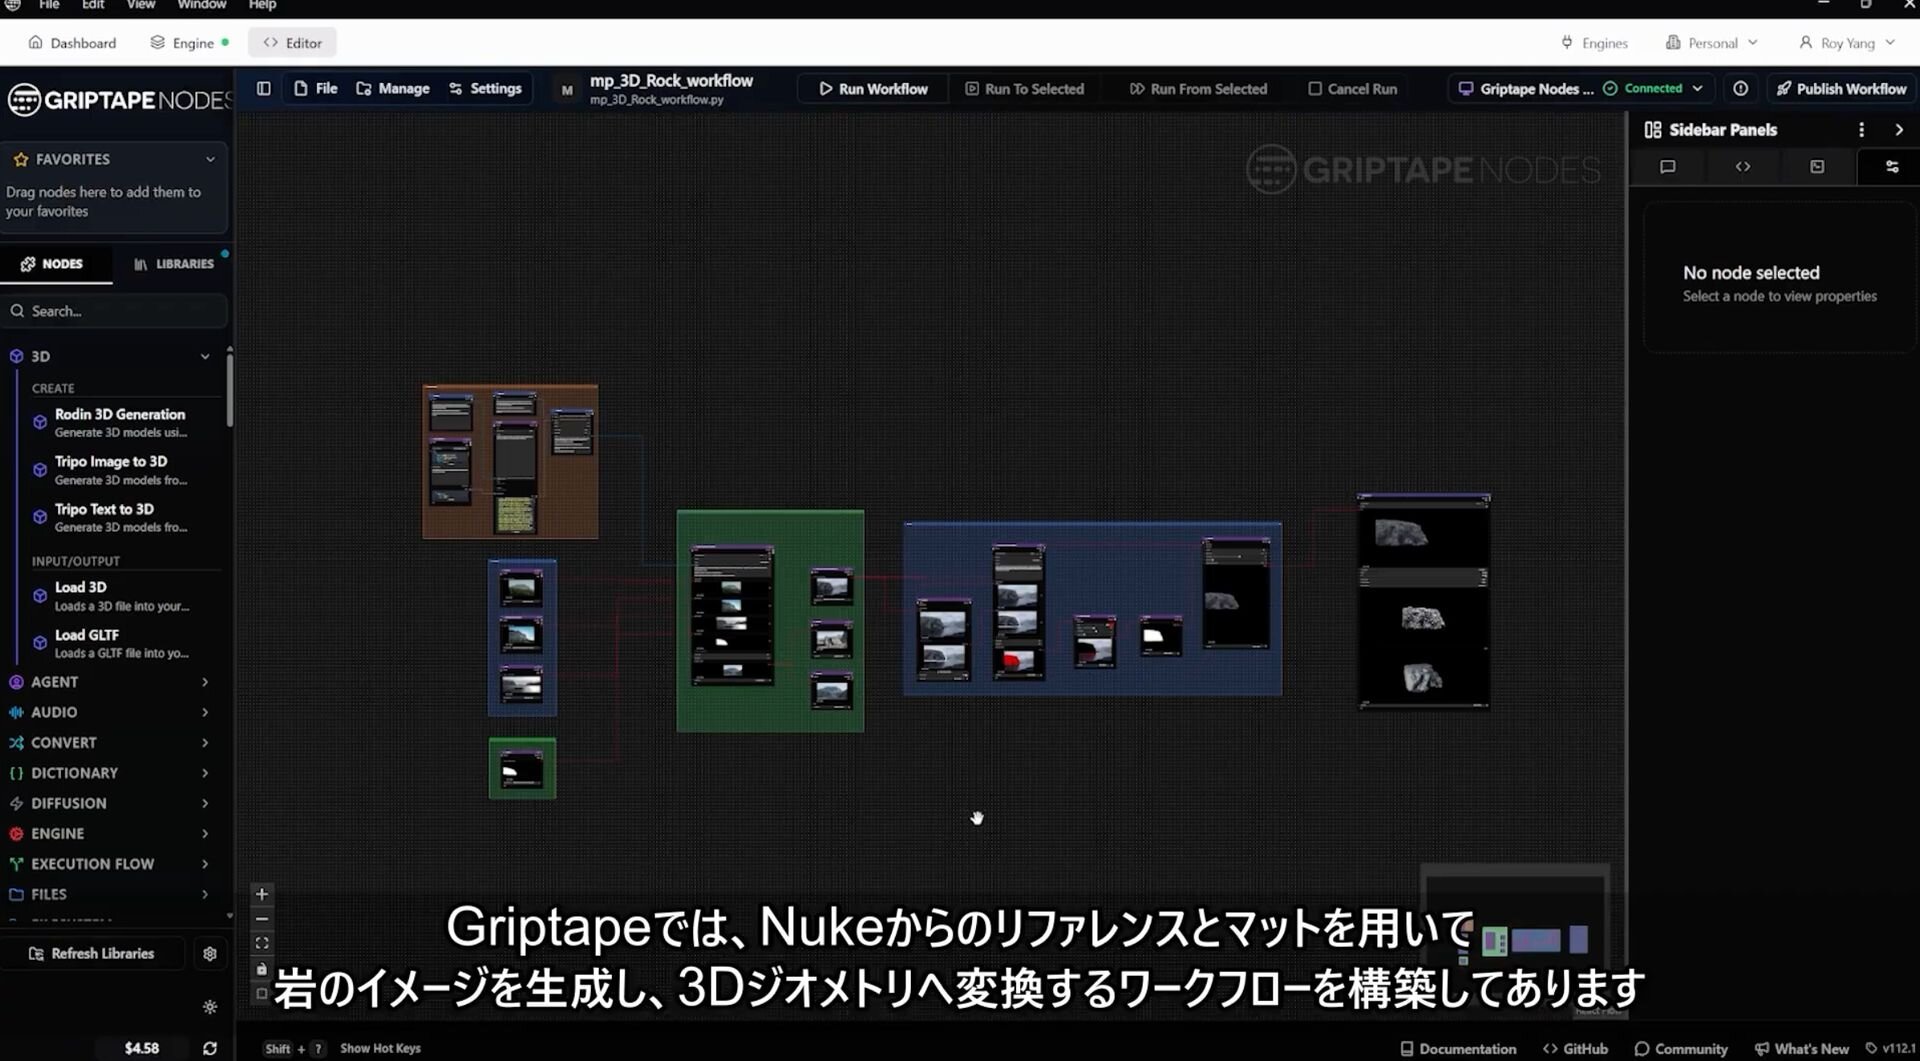The width and height of the screenshot is (1920, 1061).
Task: Click the Load GLTF node icon
Action: click(40, 643)
